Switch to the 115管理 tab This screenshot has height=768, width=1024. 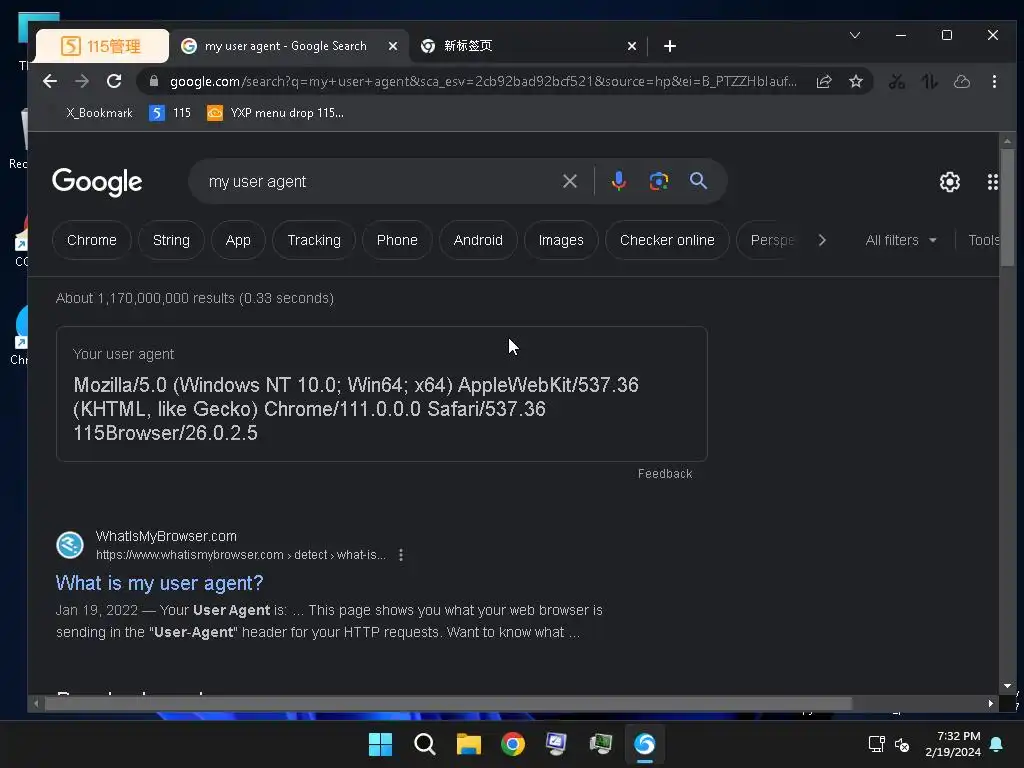(x=102, y=46)
